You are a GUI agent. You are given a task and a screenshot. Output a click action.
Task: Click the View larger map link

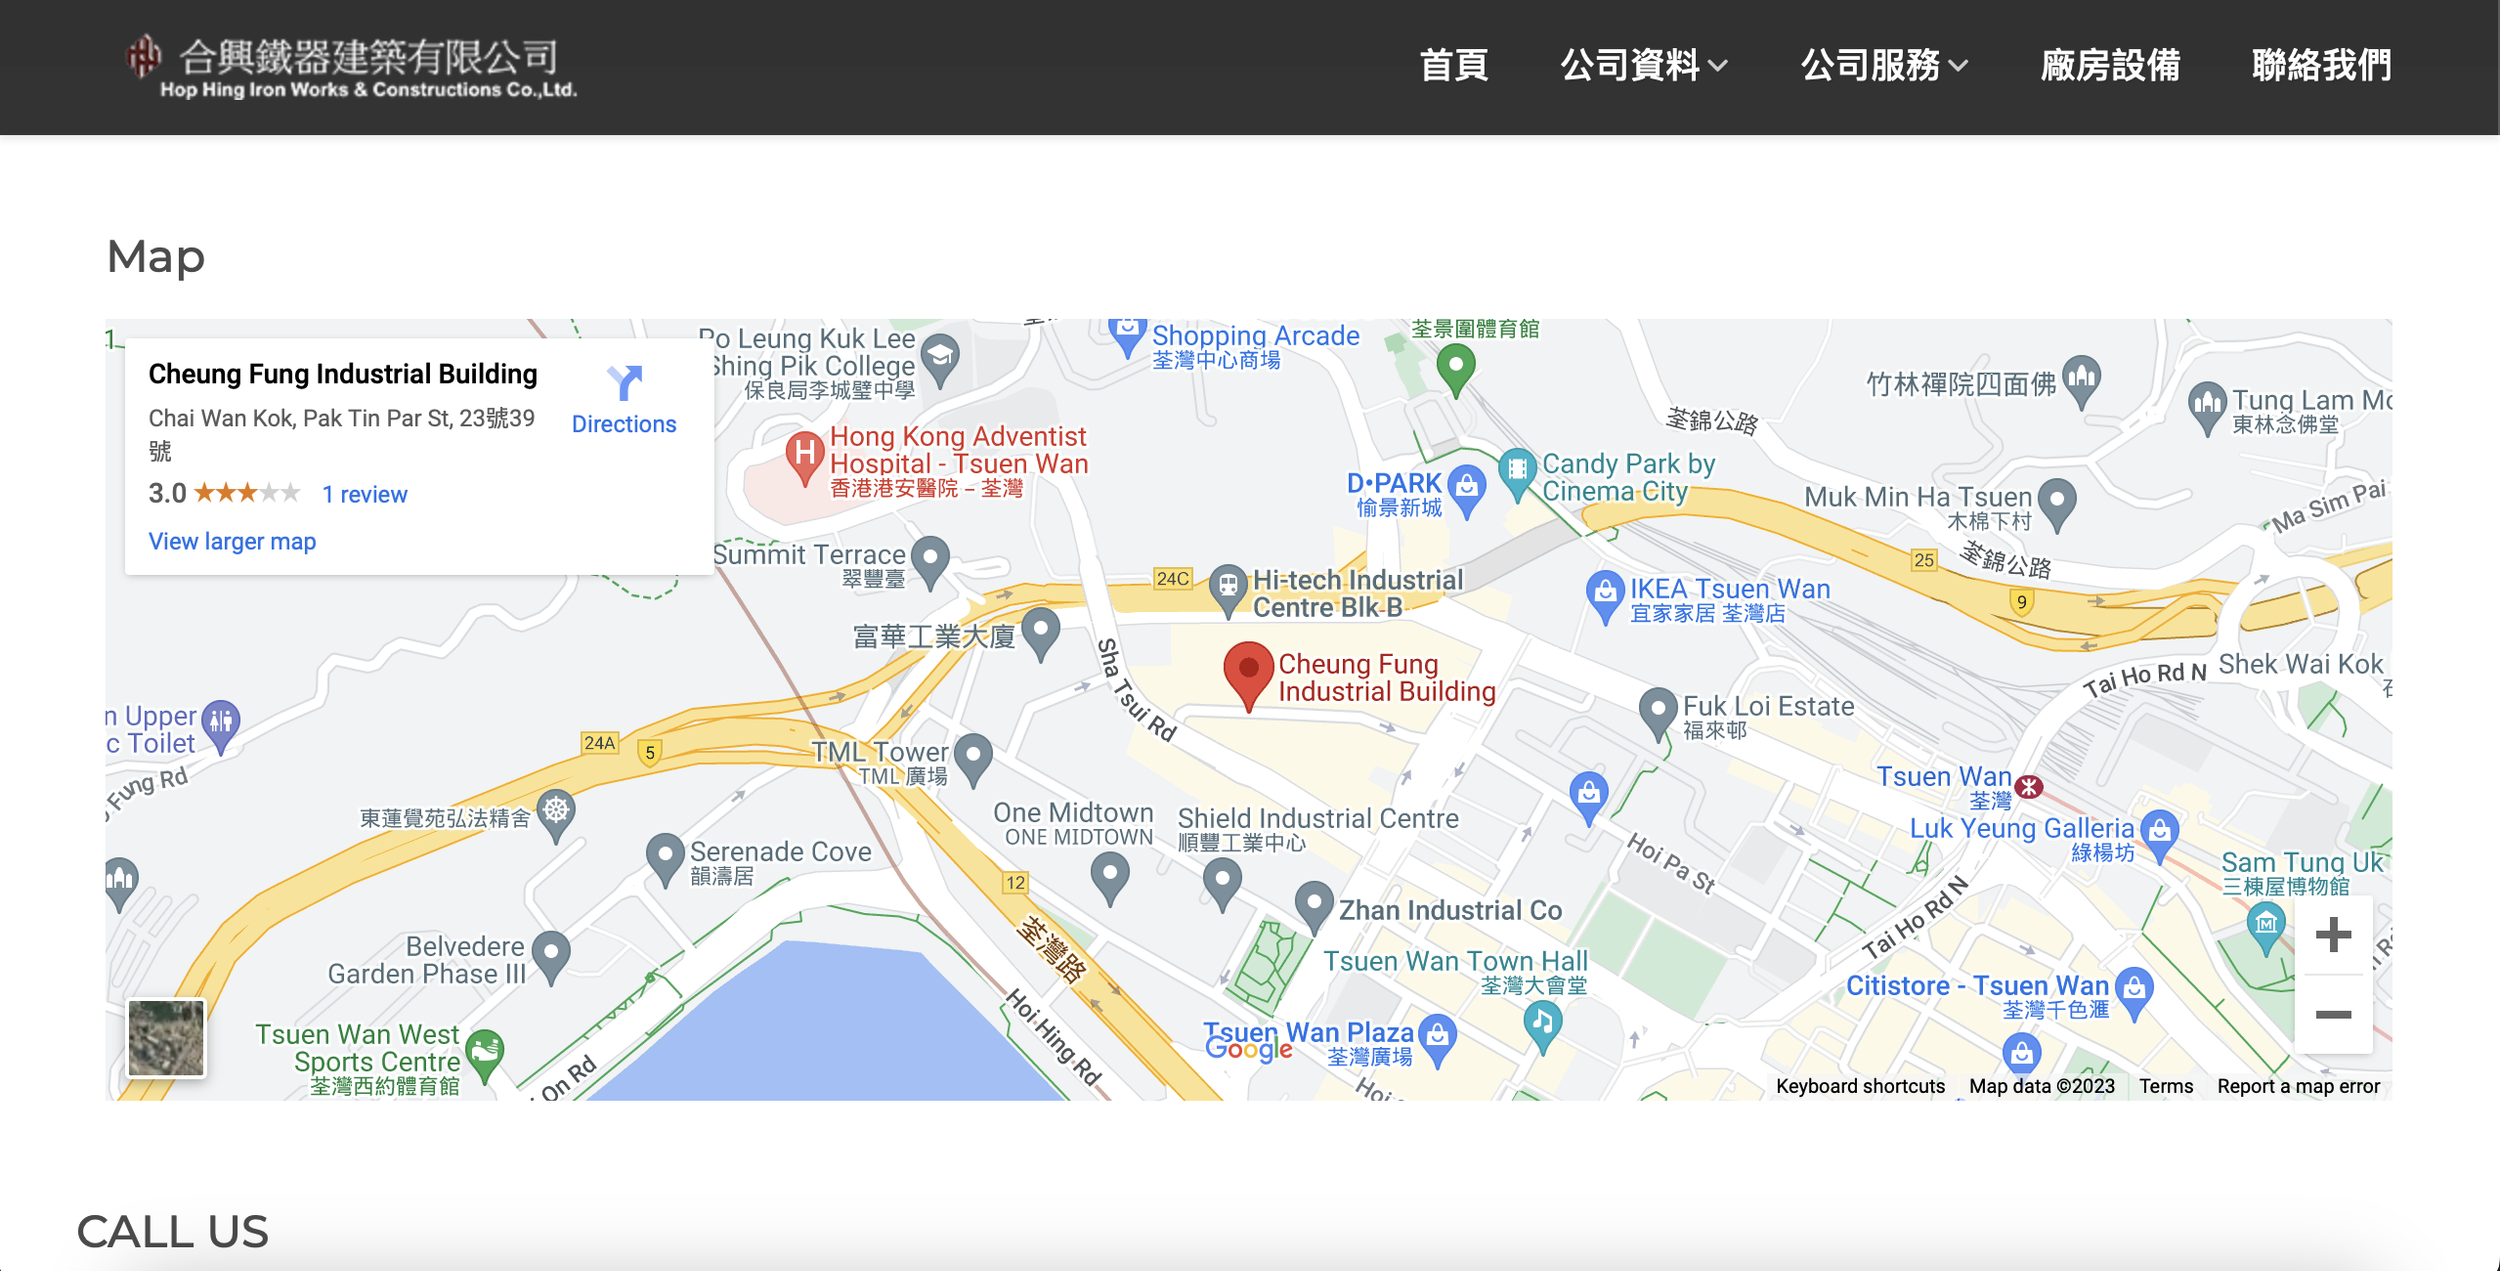tap(232, 541)
